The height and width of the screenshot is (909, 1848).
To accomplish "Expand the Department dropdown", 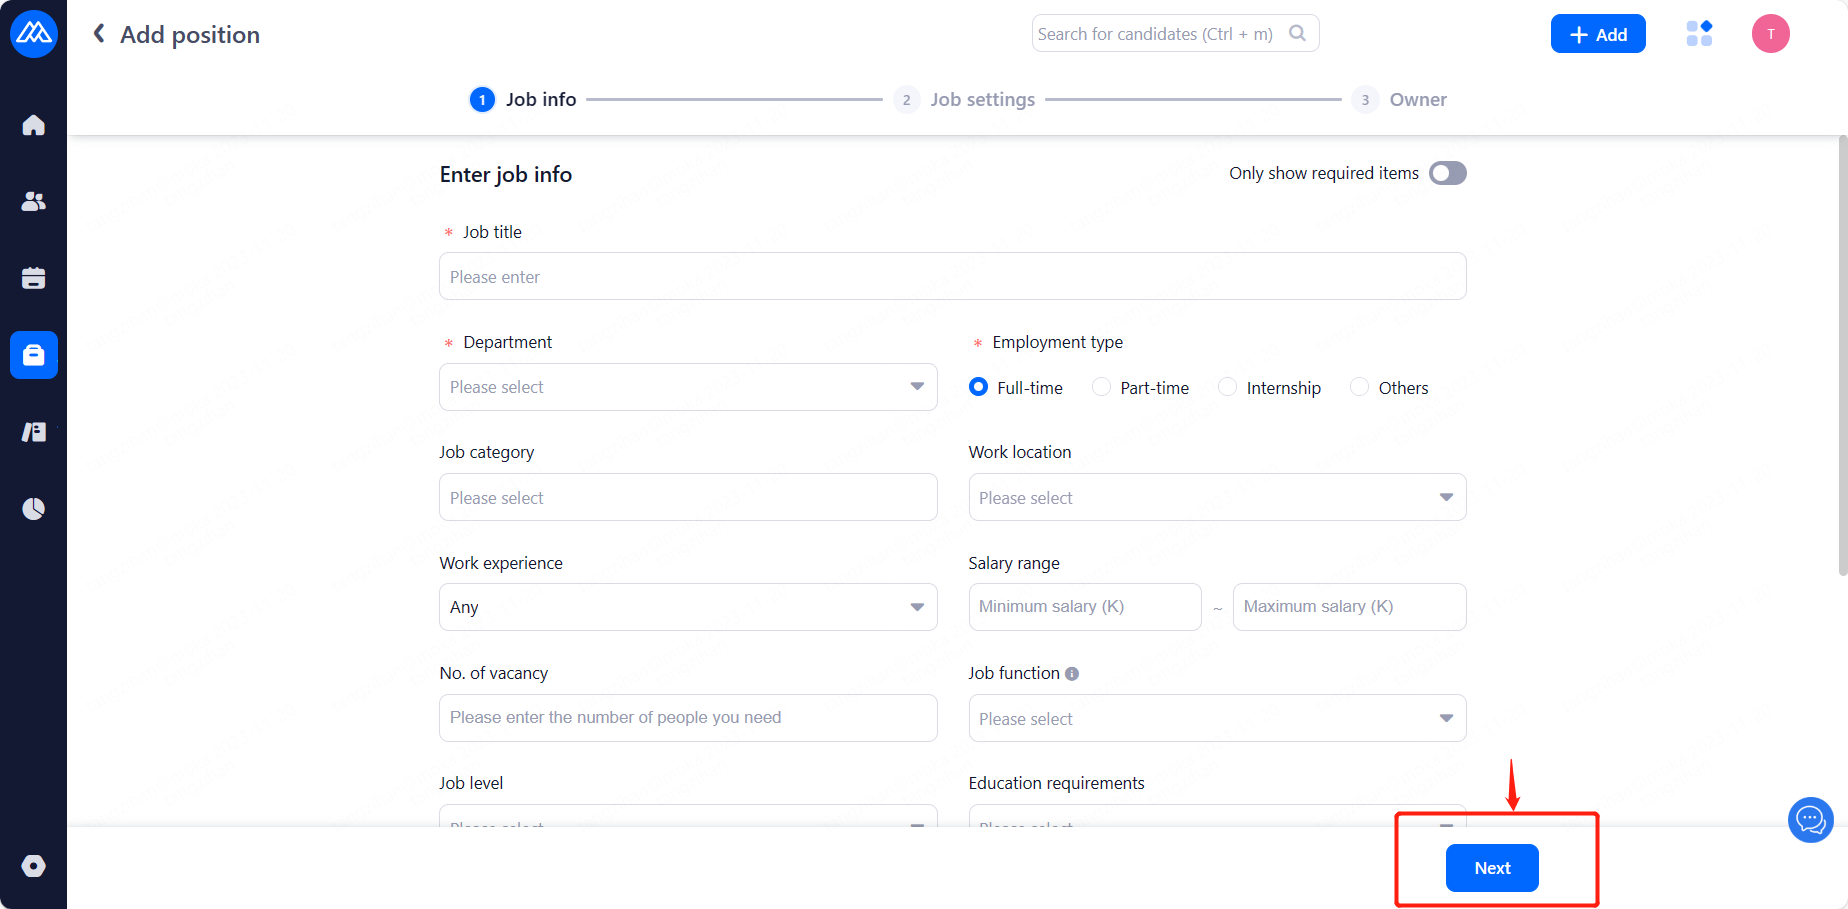I will 688,387.
